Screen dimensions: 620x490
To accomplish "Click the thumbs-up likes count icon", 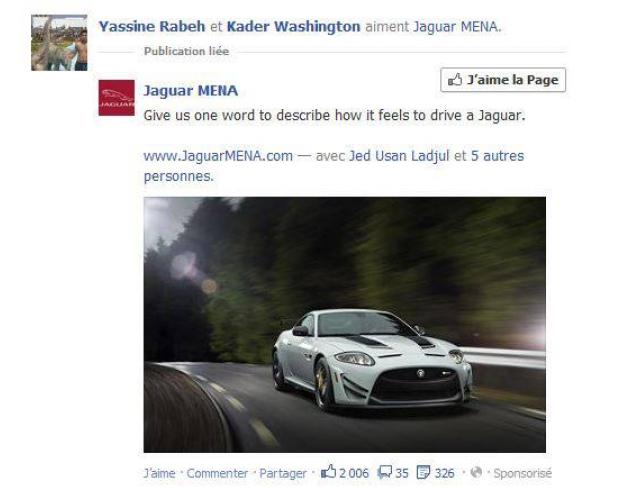I will click(328, 472).
